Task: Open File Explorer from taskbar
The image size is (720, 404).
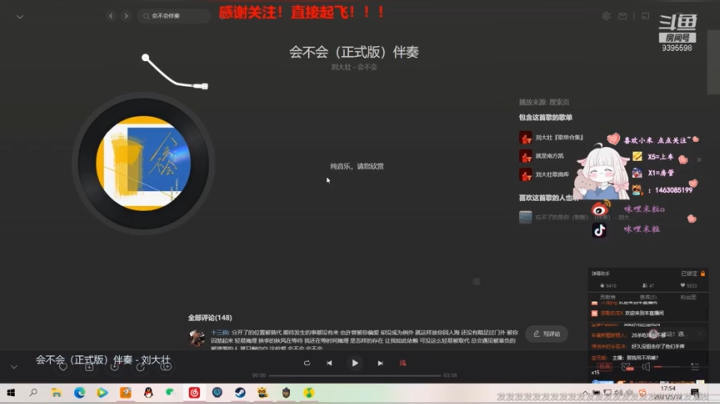Action: point(56,393)
